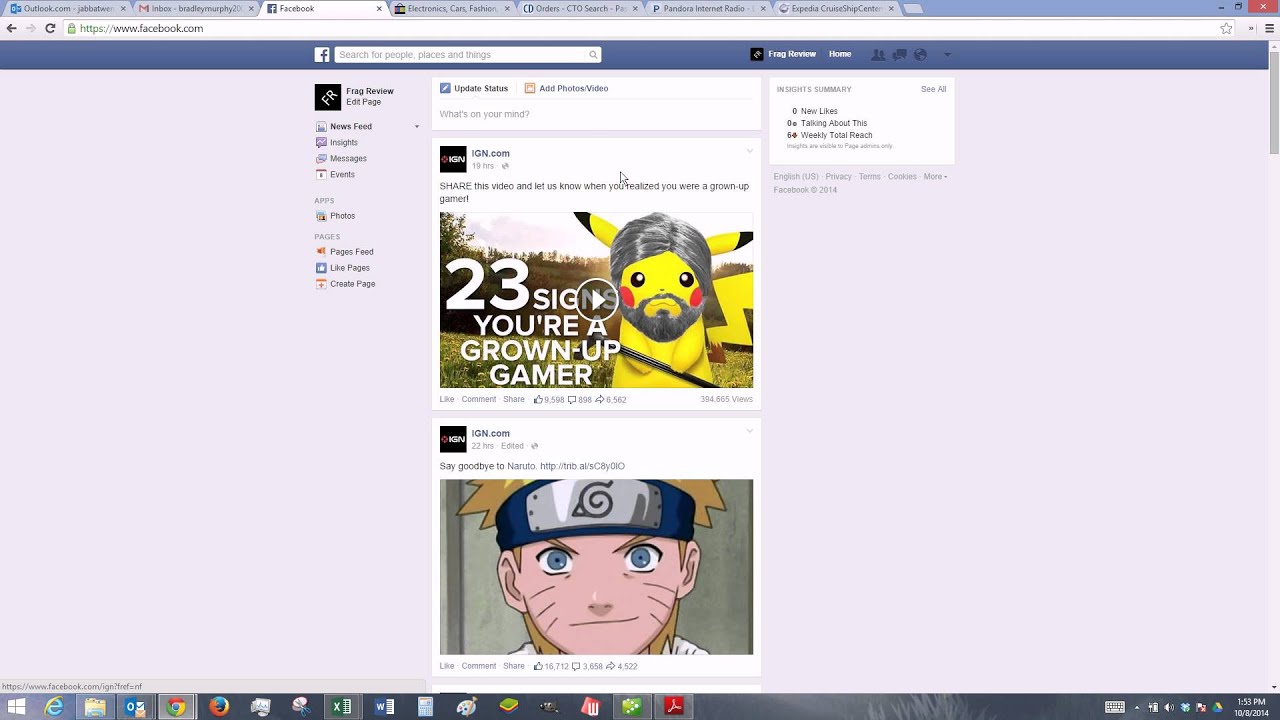The height and width of the screenshot is (720, 1280).
Task: Open the Privacy footer link
Action: (839, 177)
